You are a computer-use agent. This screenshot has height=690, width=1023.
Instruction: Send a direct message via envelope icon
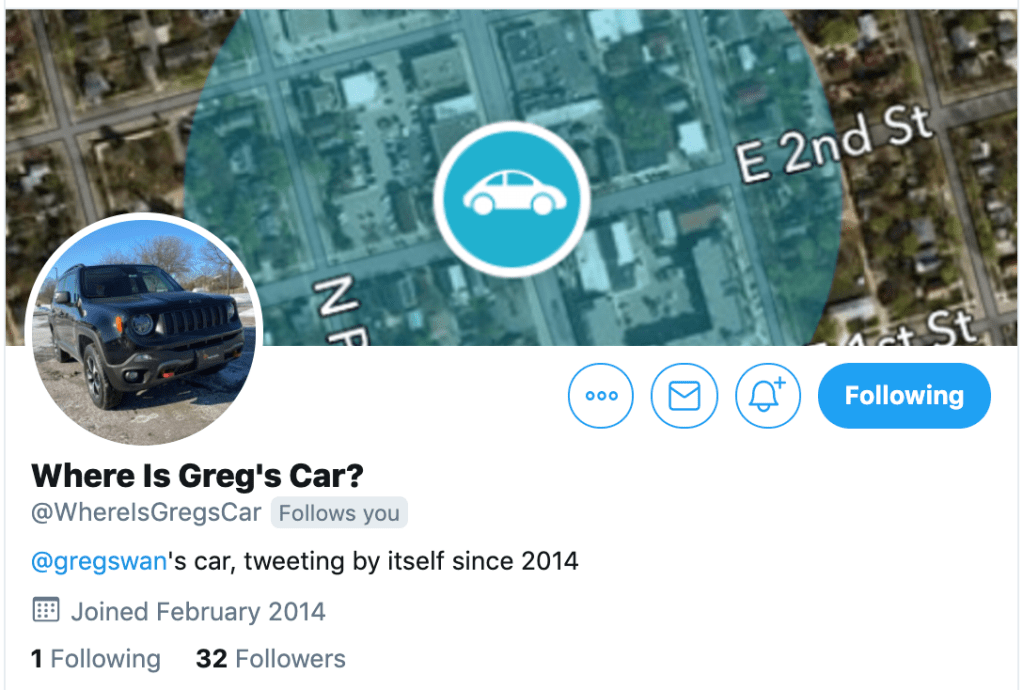(684, 396)
